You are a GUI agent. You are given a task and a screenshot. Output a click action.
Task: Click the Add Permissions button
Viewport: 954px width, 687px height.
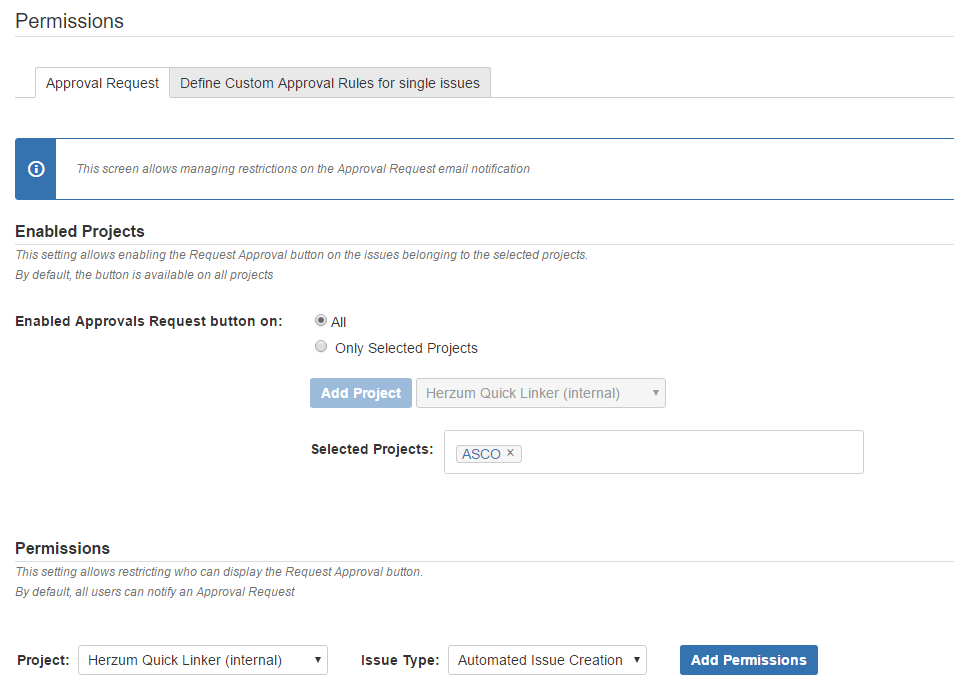pos(748,660)
